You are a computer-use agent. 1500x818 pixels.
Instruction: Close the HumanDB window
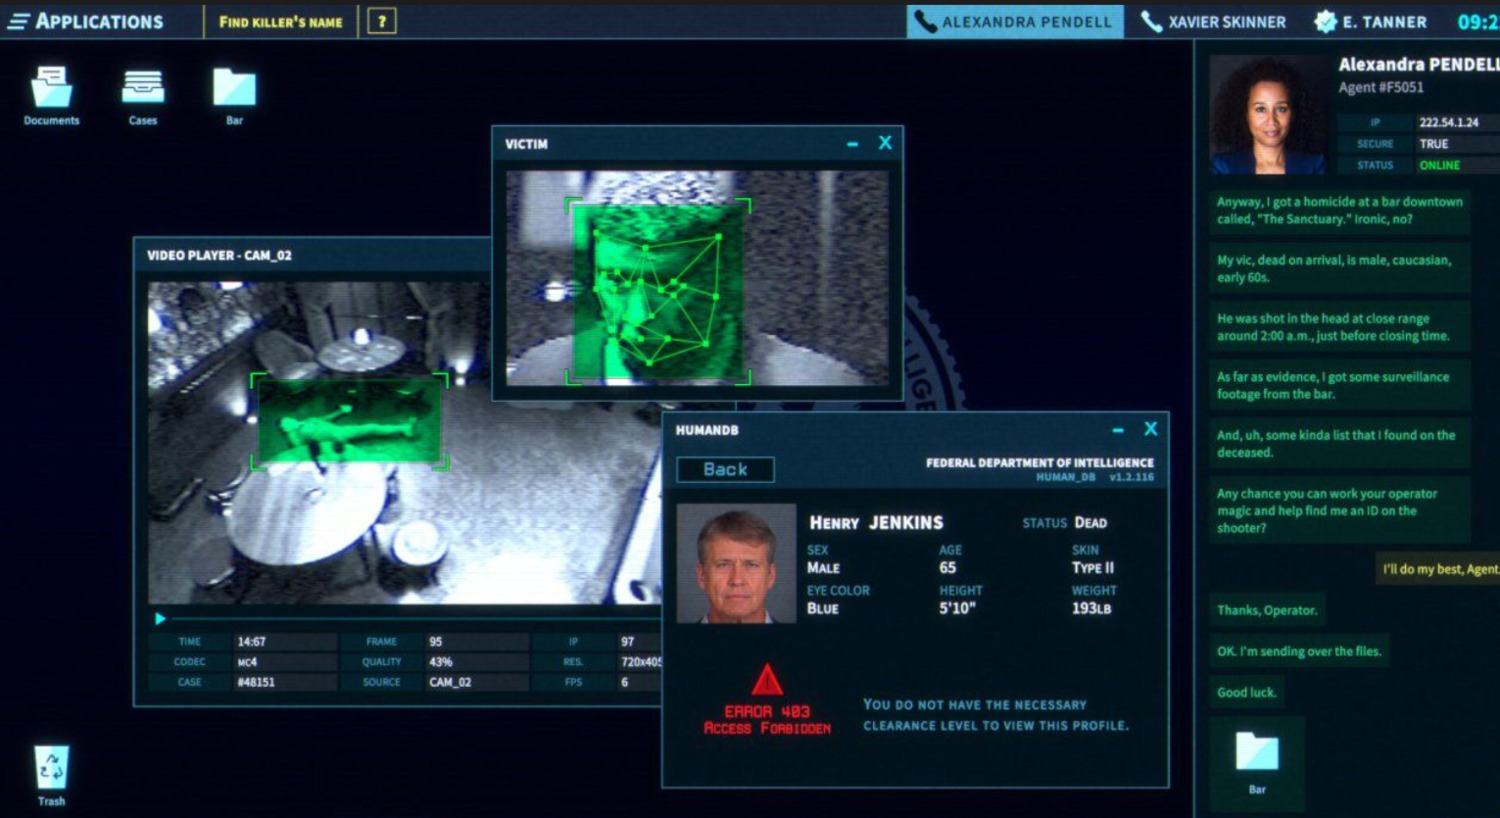[x=1151, y=429]
